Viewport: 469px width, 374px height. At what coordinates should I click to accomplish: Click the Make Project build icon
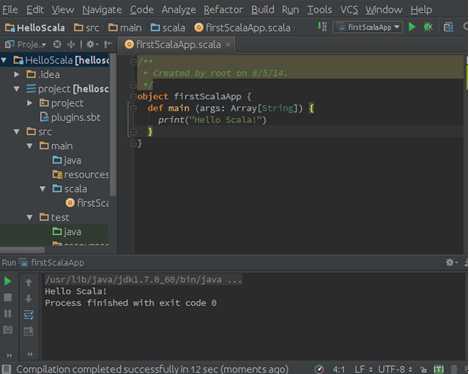(322, 27)
